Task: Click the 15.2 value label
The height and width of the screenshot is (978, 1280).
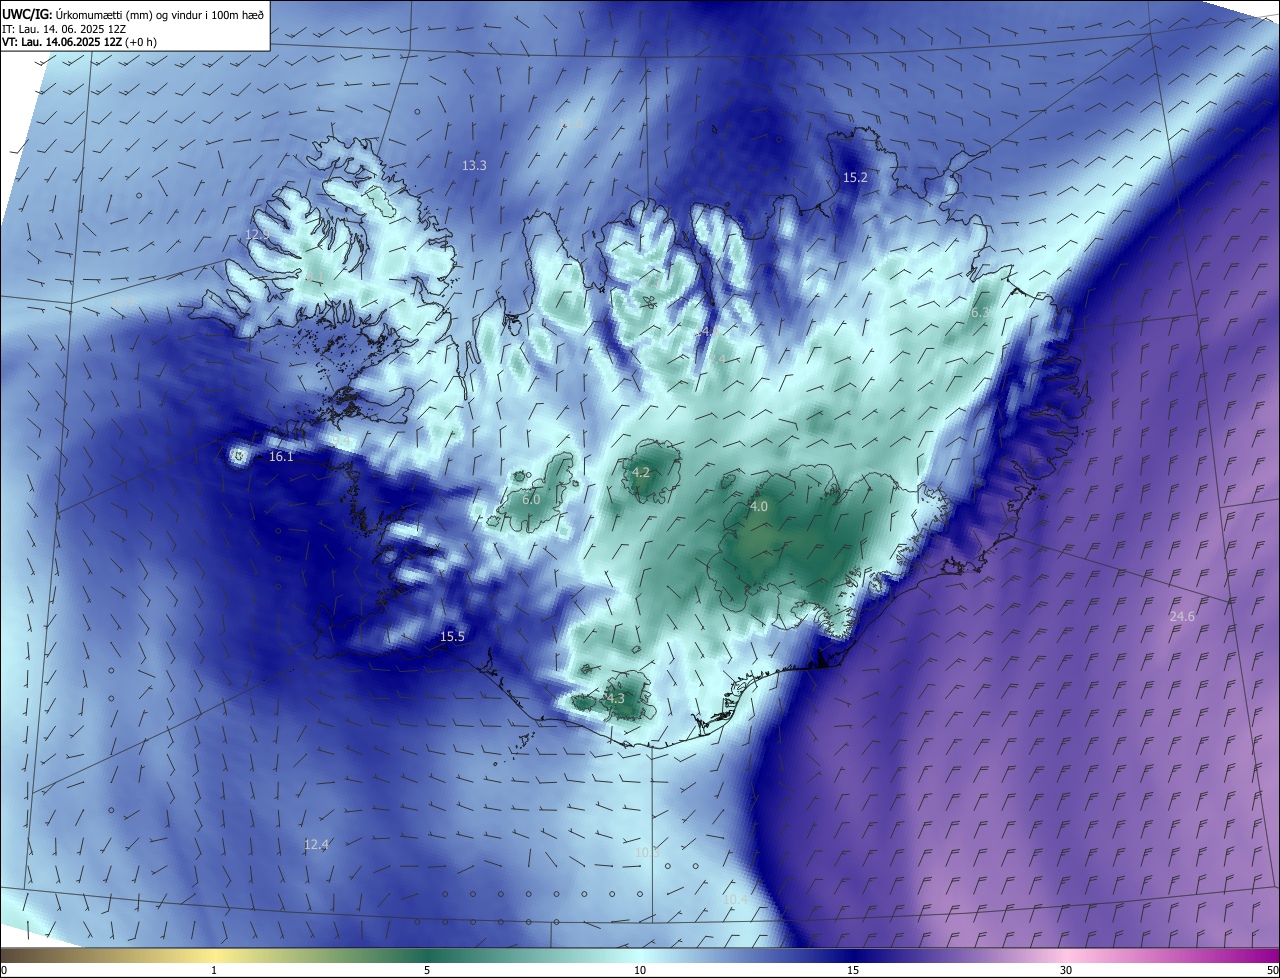Action: (855, 177)
